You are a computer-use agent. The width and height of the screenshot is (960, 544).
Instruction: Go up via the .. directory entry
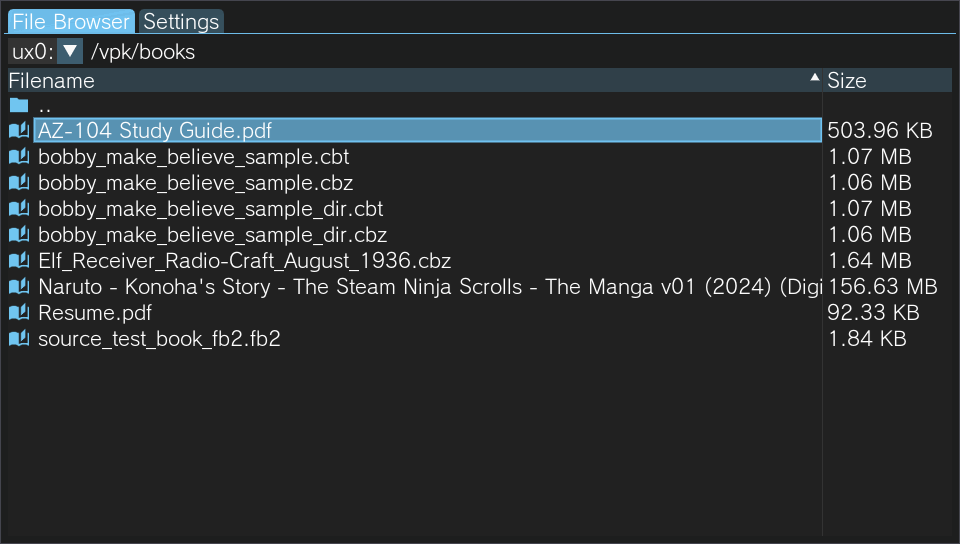coord(44,105)
